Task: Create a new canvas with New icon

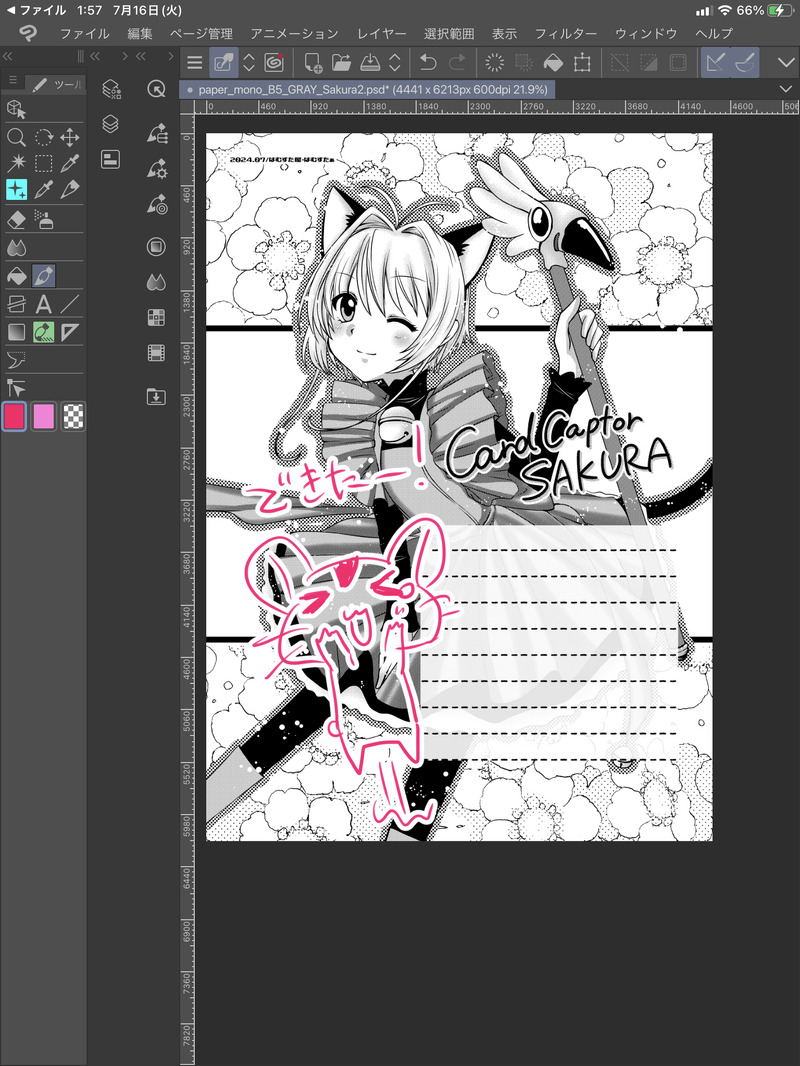Action: tap(313, 63)
